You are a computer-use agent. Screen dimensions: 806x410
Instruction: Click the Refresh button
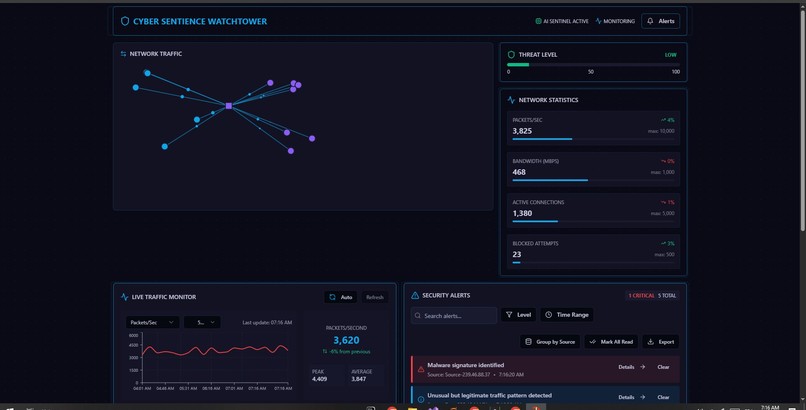coord(375,297)
